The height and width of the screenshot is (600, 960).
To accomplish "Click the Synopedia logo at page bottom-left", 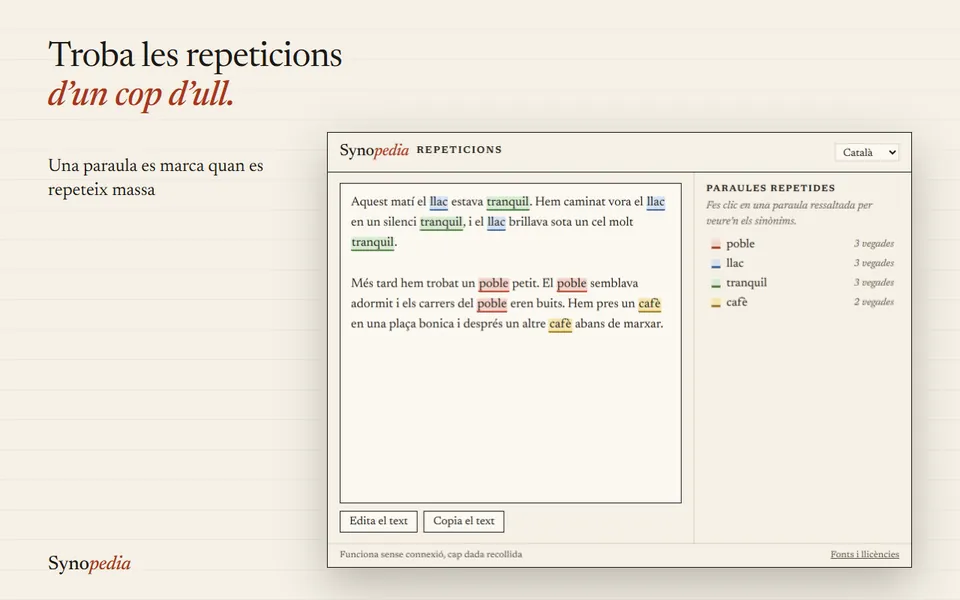I will click(89, 563).
